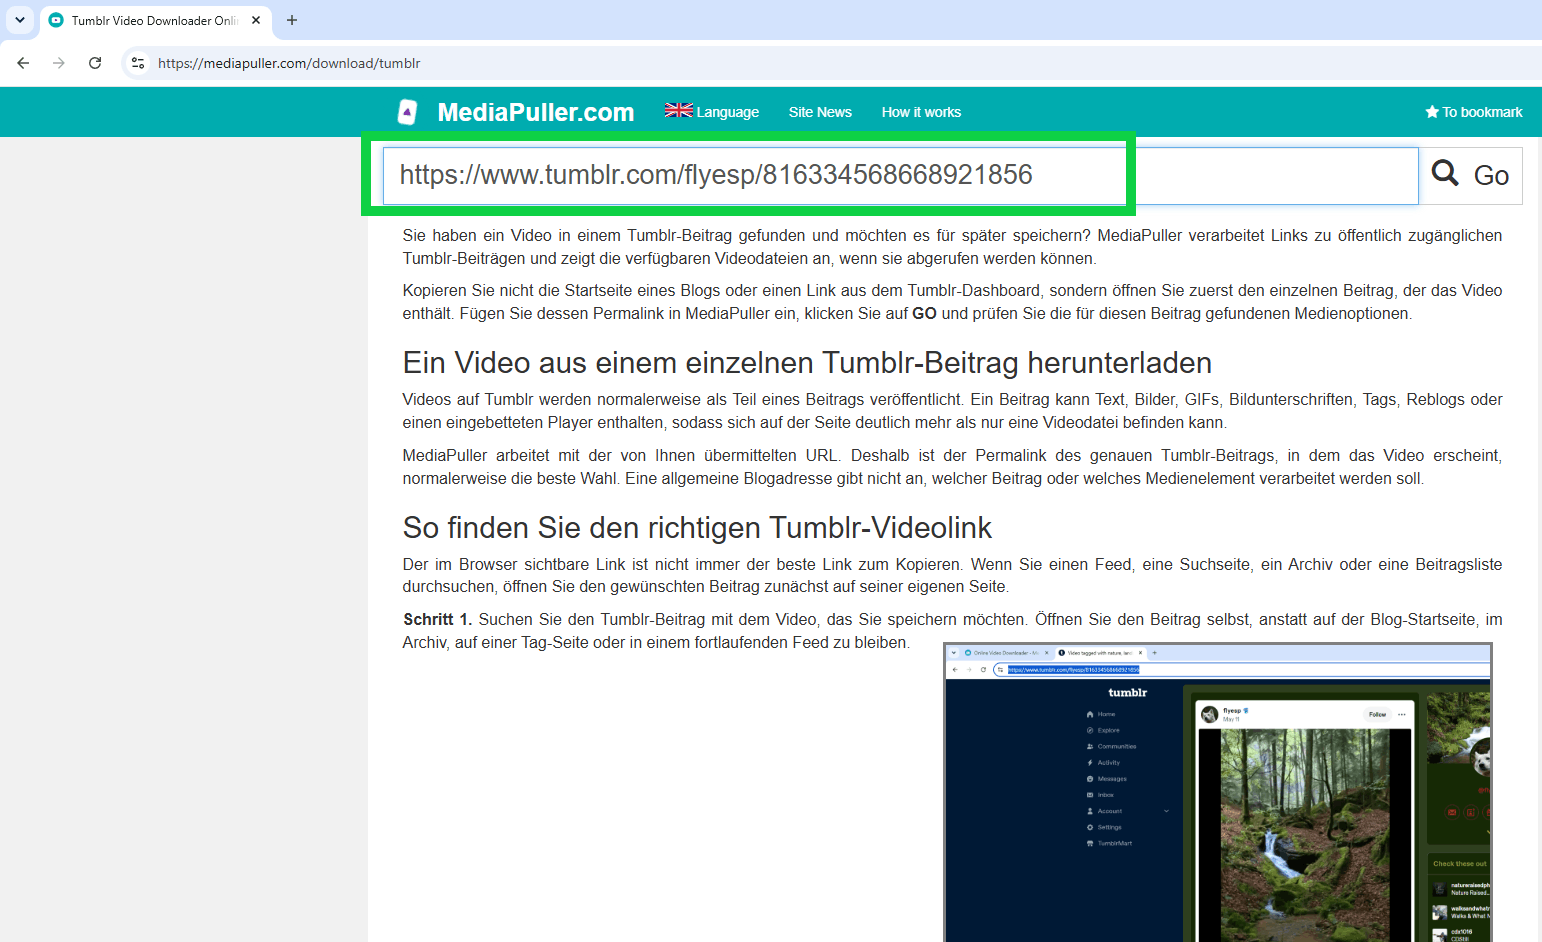
Task: Click the UK flag language icon
Action: (679, 111)
